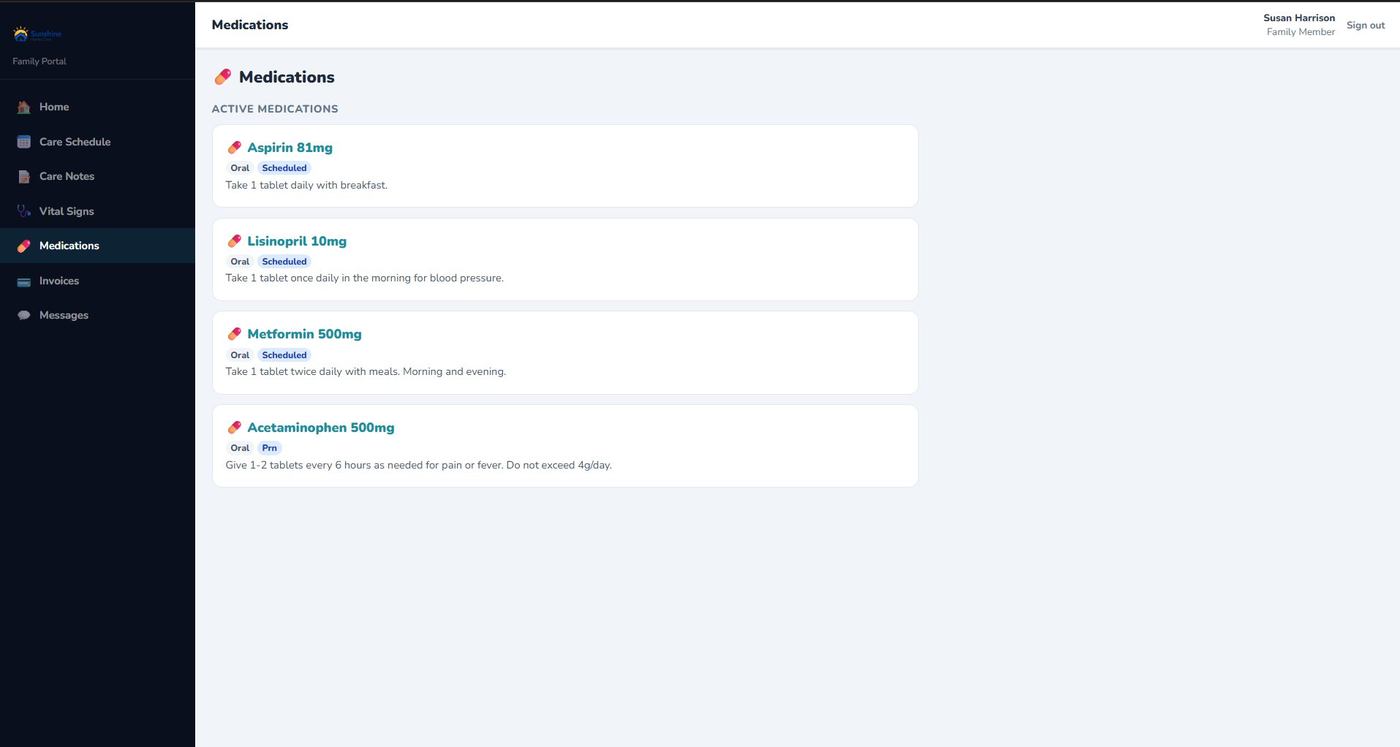Click the Oral badge on Lisinopril card

[240, 262]
